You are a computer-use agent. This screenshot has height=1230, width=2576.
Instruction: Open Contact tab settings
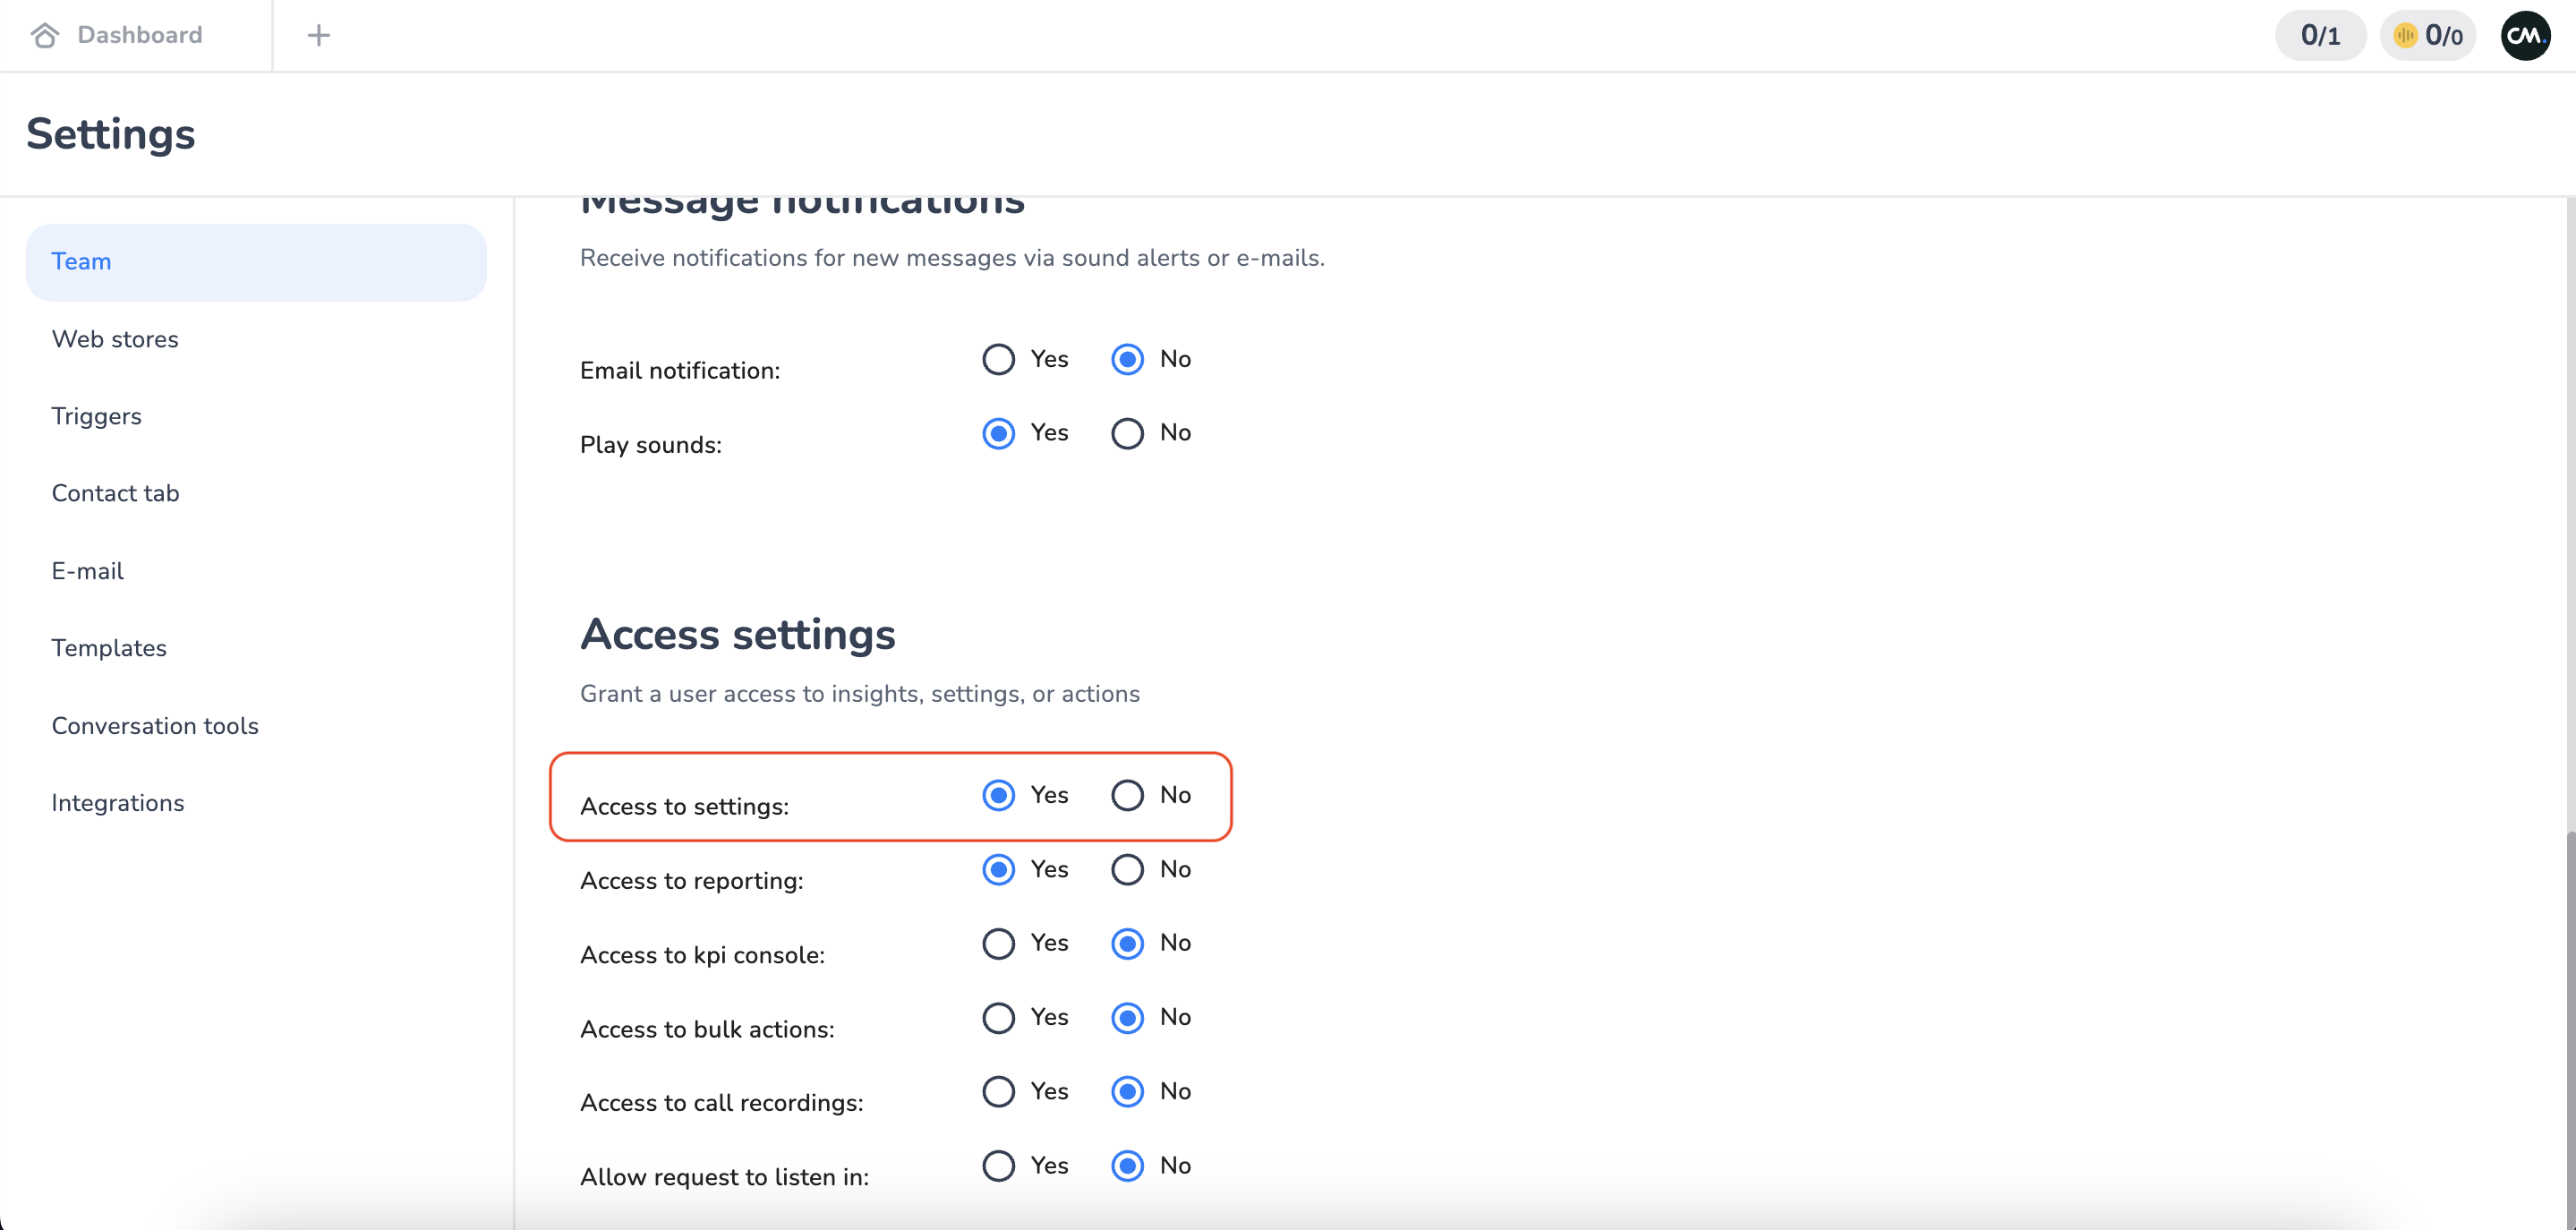[115, 493]
